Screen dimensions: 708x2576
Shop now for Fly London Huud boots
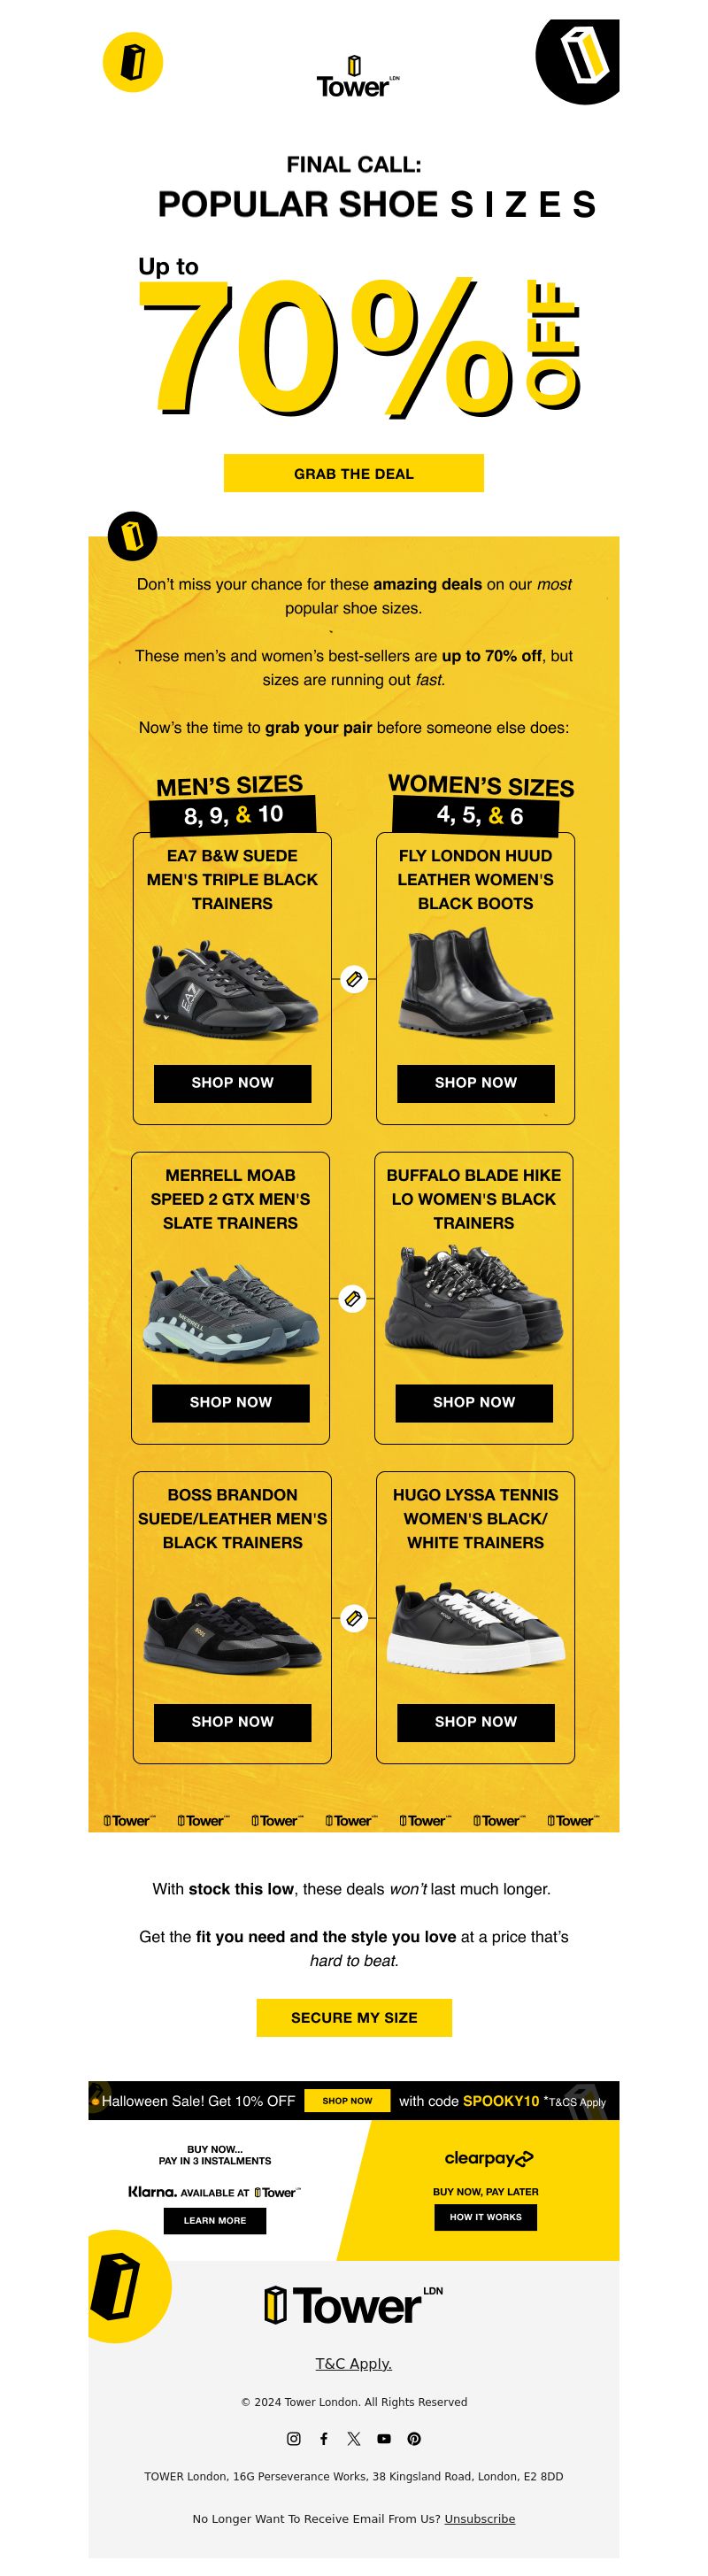tap(476, 1083)
